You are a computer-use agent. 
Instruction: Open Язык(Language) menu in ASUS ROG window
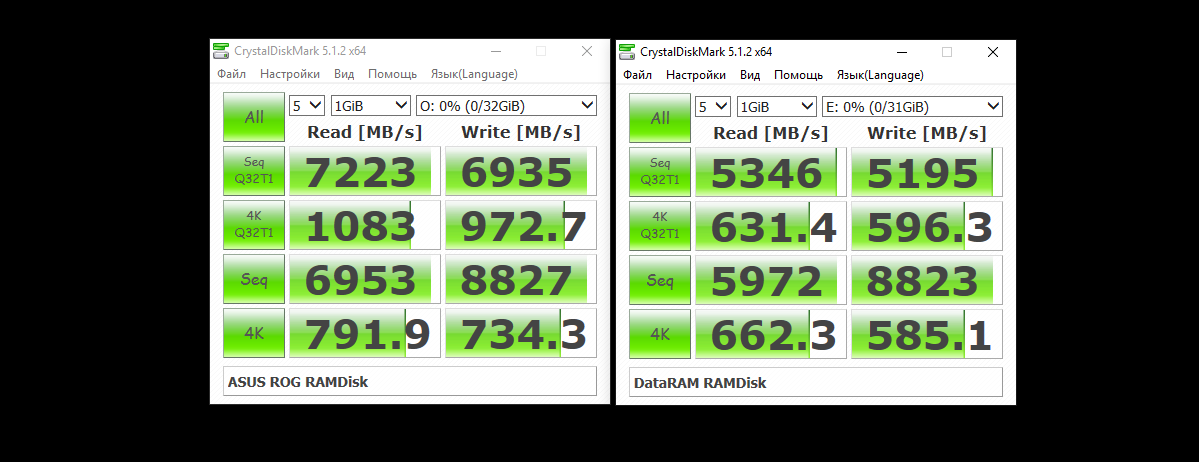pos(474,74)
